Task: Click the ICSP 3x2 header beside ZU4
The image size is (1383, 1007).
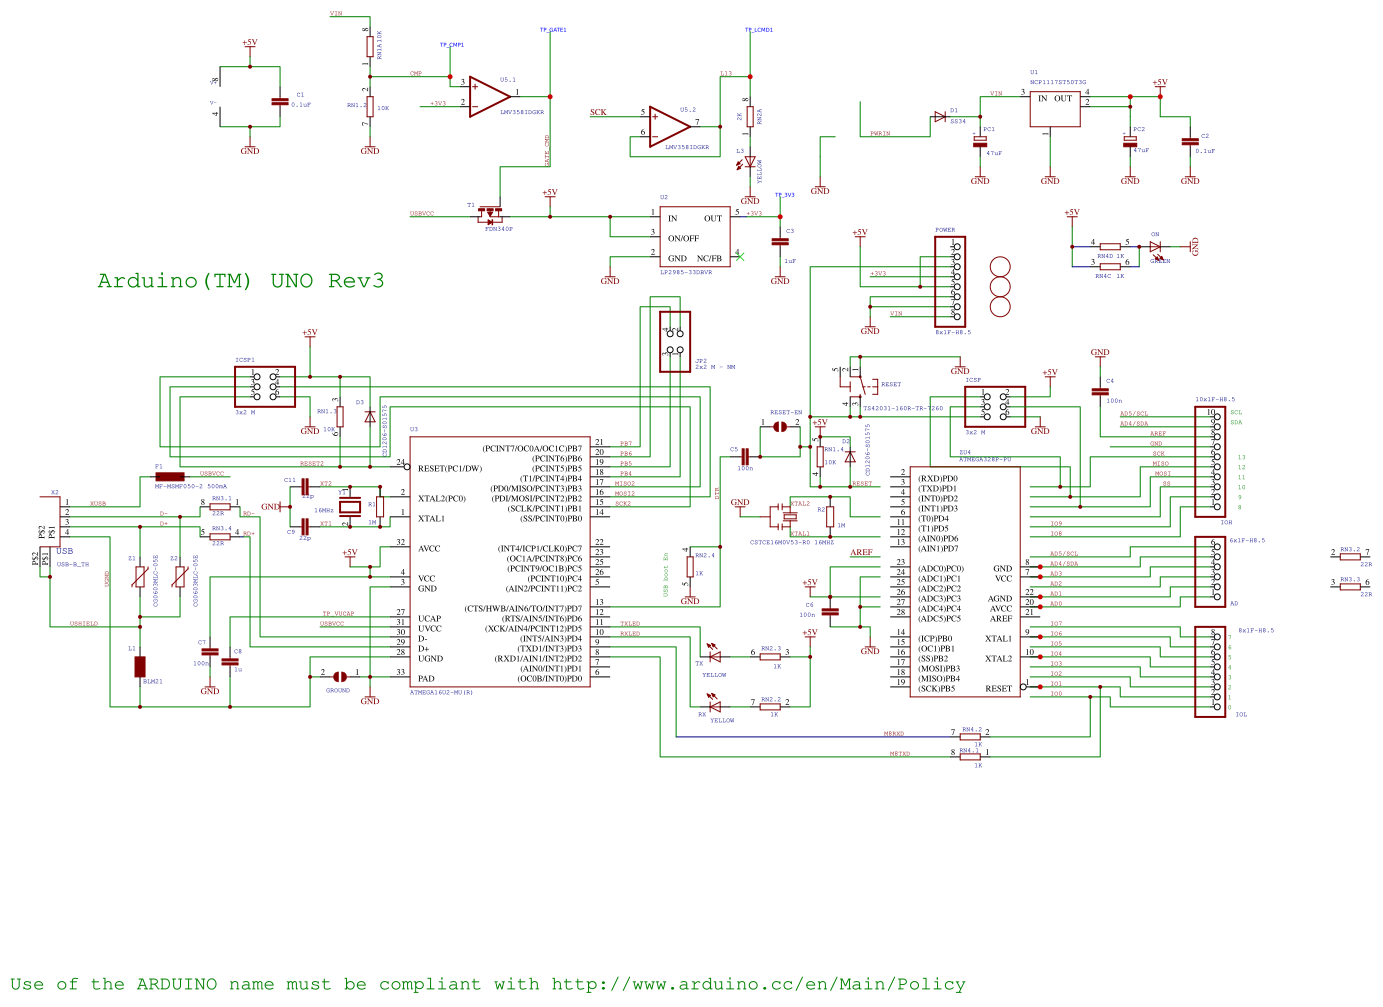Action: click(995, 407)
